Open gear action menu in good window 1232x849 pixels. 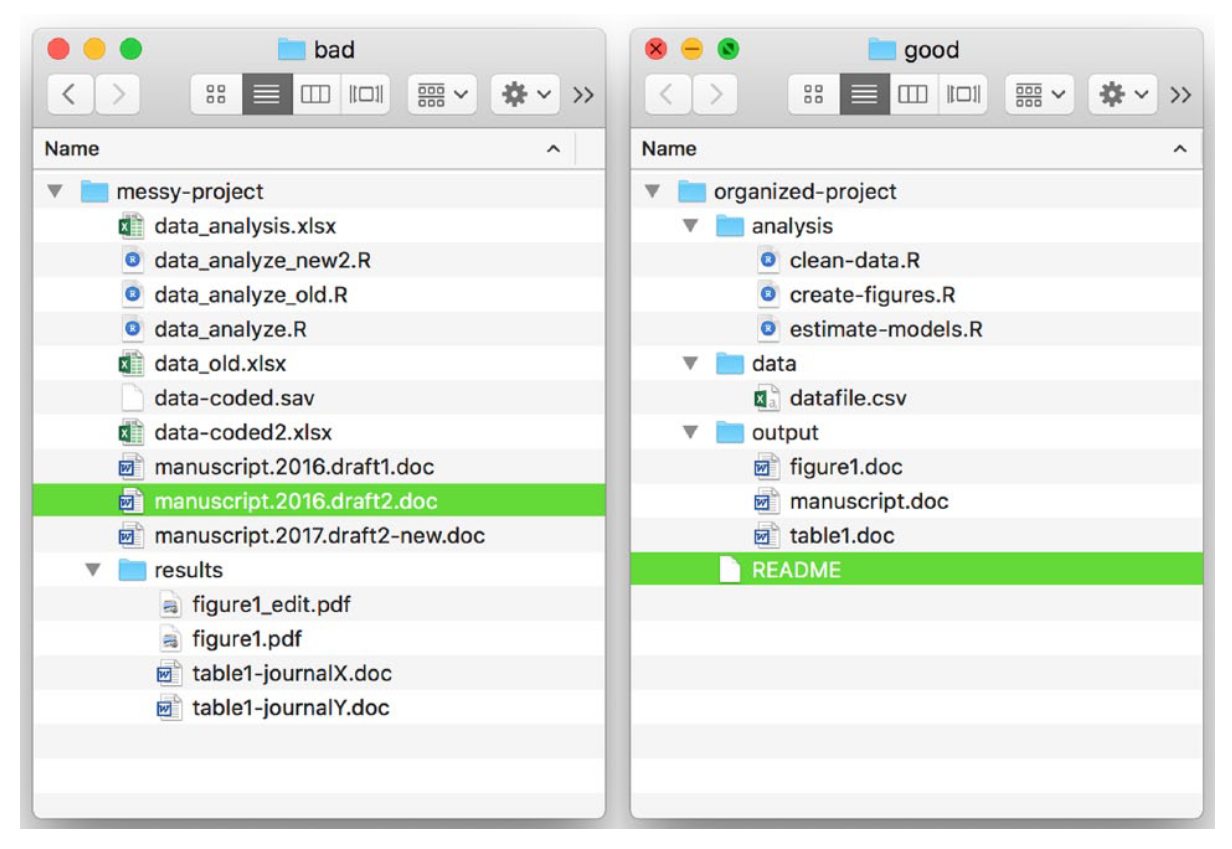(1122, 95)
